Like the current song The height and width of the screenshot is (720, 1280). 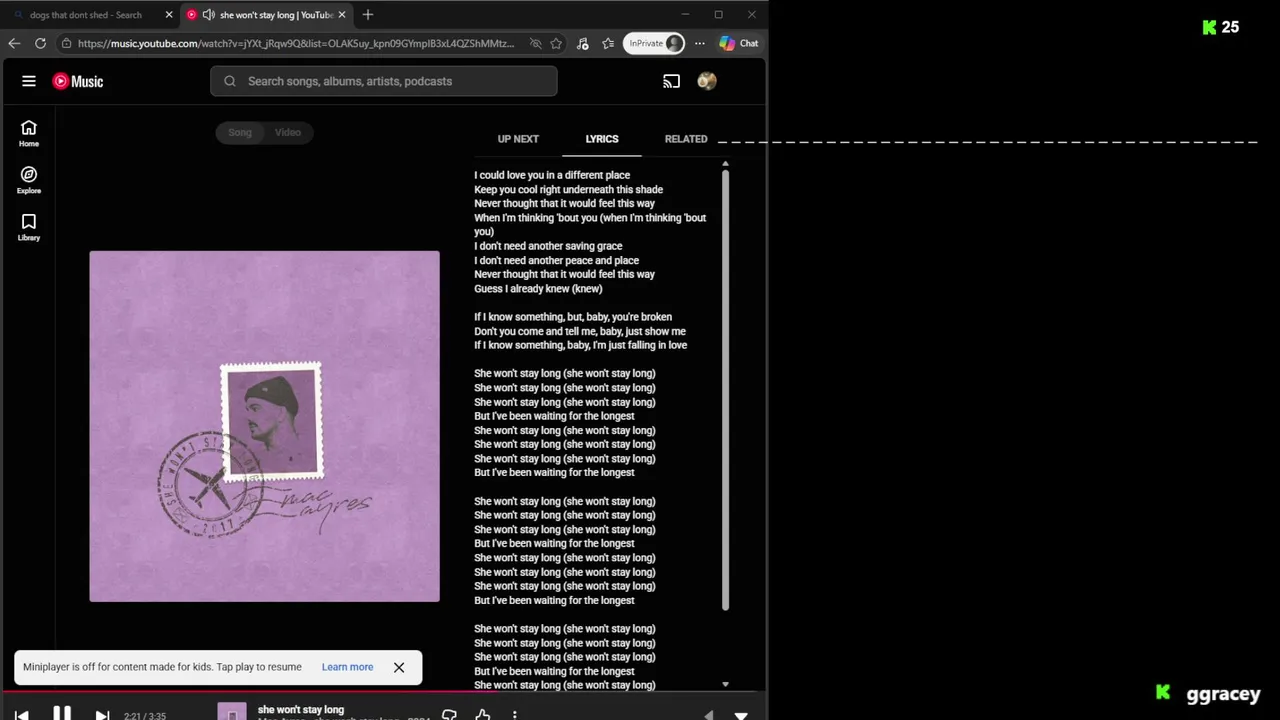[x=483, y=715]
